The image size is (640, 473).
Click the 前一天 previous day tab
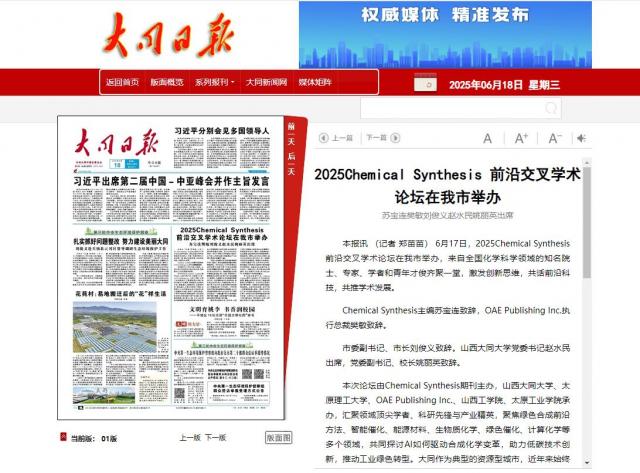pyautogui.click(x=291, y=134)
